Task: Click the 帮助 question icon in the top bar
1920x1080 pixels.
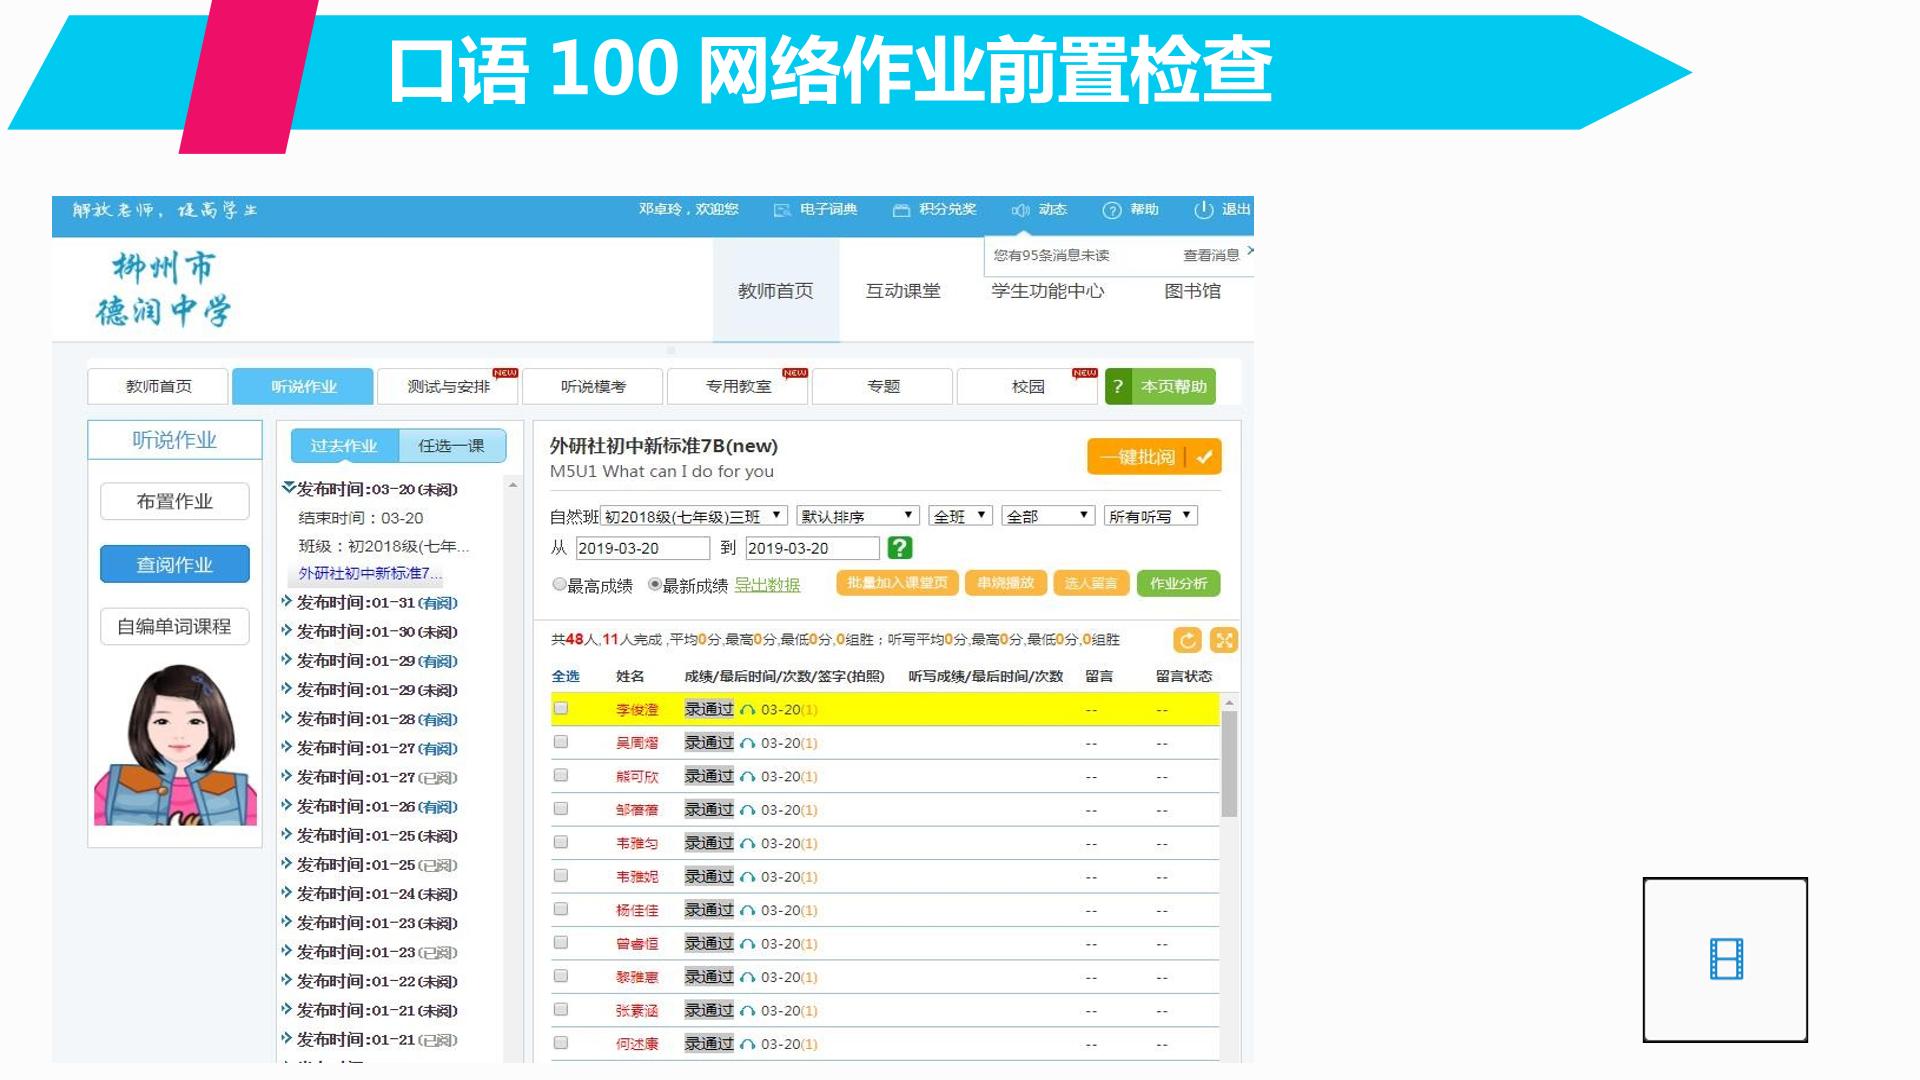Action: tap(1111, 210)
